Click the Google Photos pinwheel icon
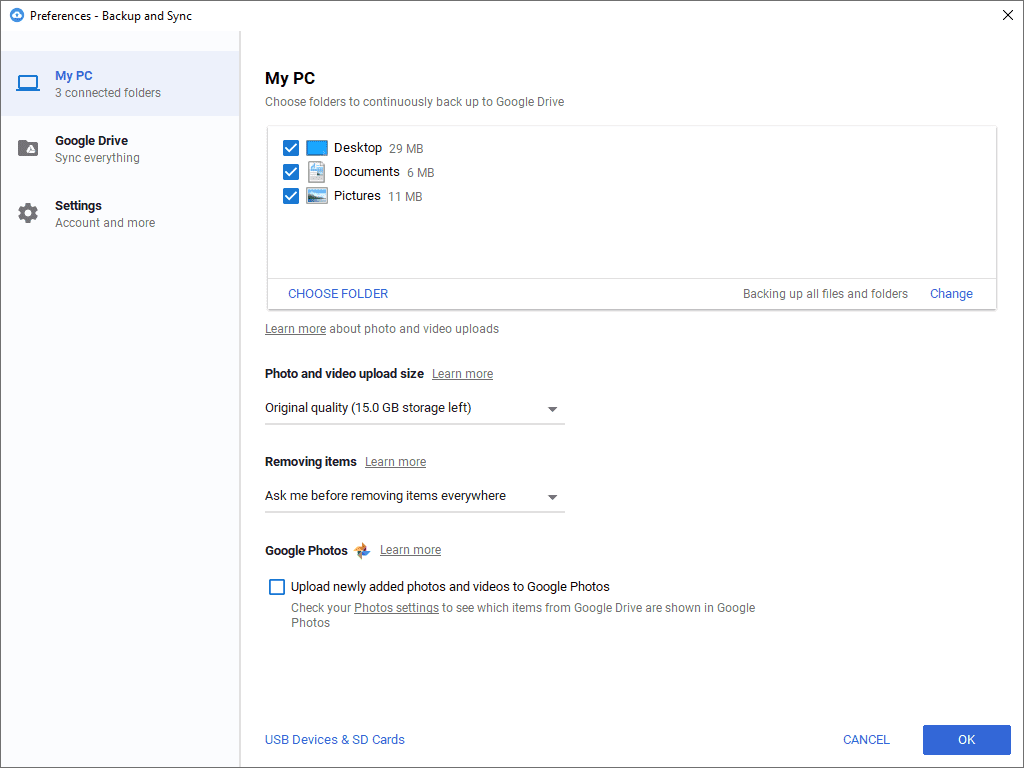The width and height of the screenshot is (1024, 768). tap(362, 551)
